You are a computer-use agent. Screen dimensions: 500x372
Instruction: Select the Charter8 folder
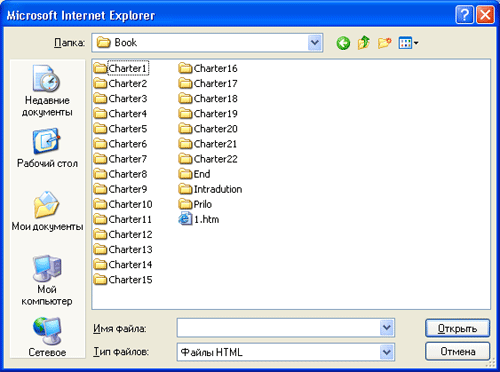pos(120,174)
